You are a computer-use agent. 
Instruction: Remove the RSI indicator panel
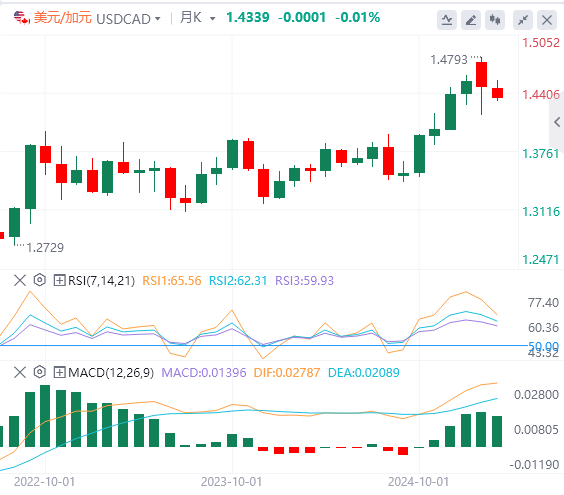20,280
